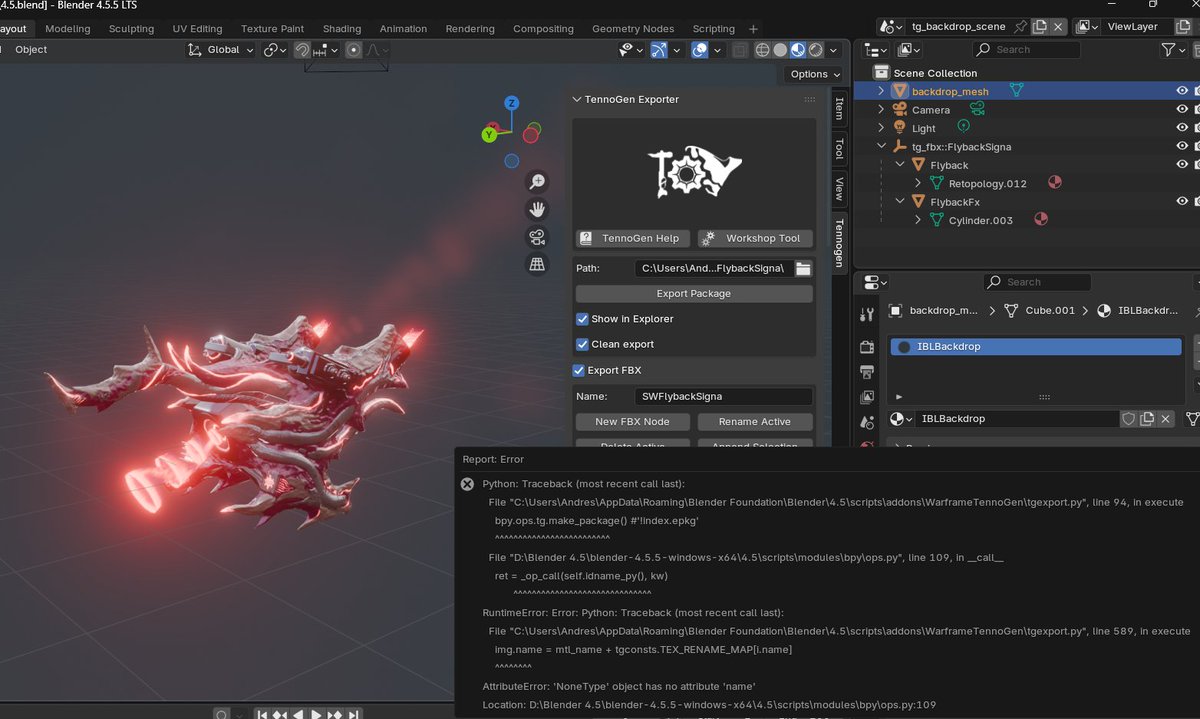The height and width of the screenshot is (719, 1200).
Task: Toggle Export FBX checkbox
Action: [578, 370]
